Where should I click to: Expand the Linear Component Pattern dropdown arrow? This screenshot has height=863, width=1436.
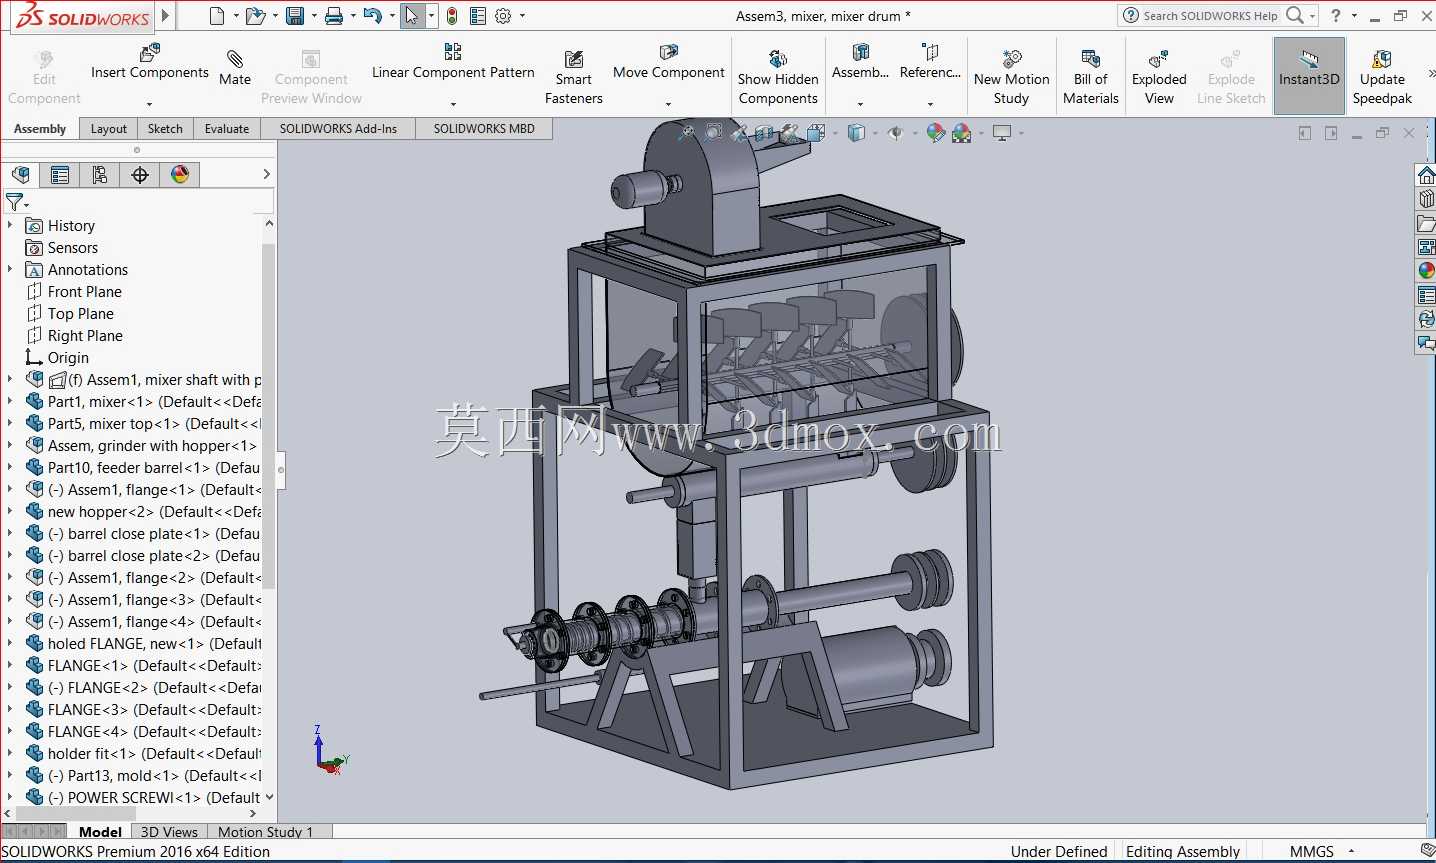point(453,104)
